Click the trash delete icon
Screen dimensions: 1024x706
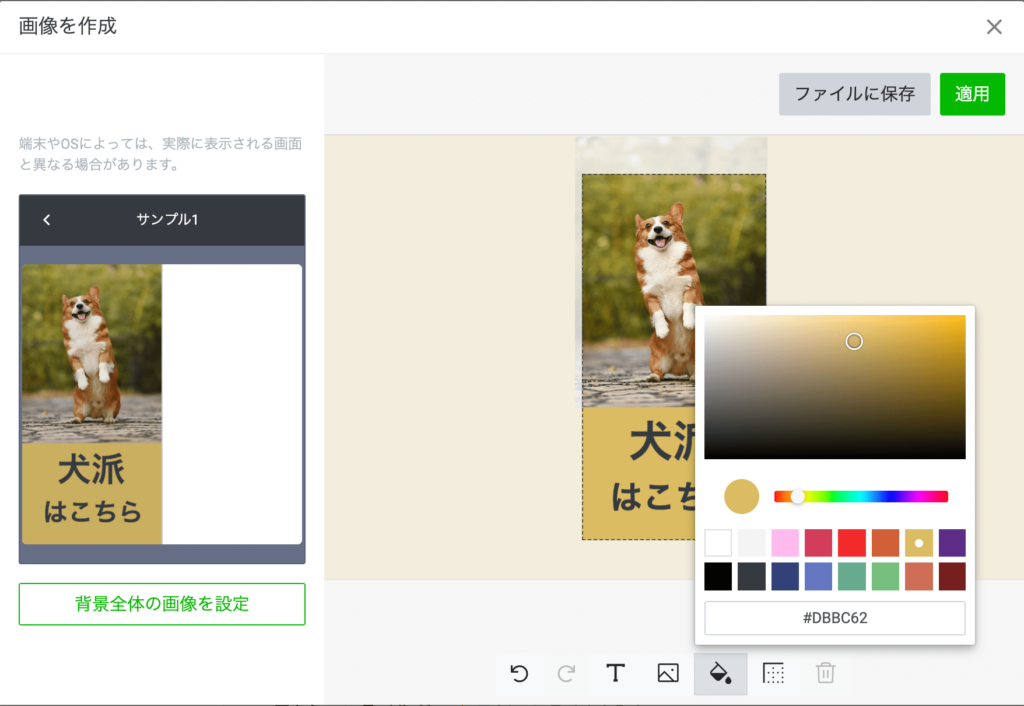click(825, 673)
